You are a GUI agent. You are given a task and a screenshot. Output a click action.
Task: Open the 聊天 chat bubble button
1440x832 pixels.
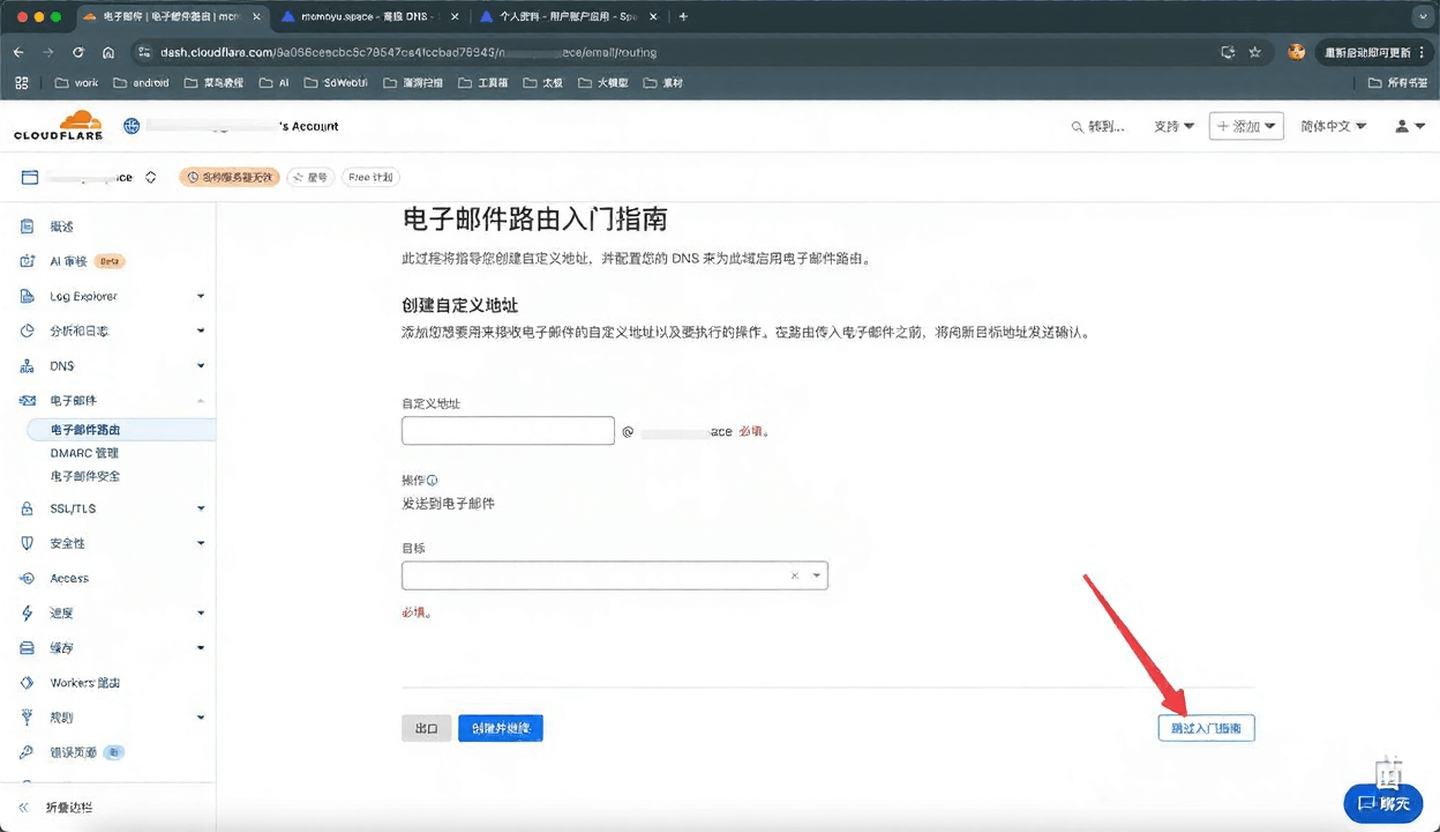tap(1383, 803)
